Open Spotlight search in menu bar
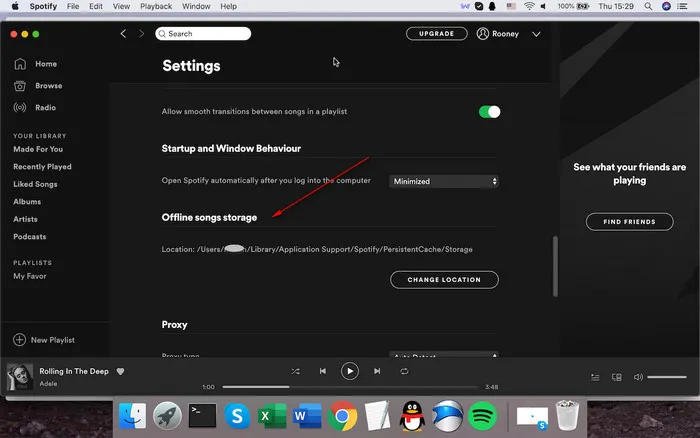The width and height of the screenshot is (700, 438). click(x=648, y=6)
